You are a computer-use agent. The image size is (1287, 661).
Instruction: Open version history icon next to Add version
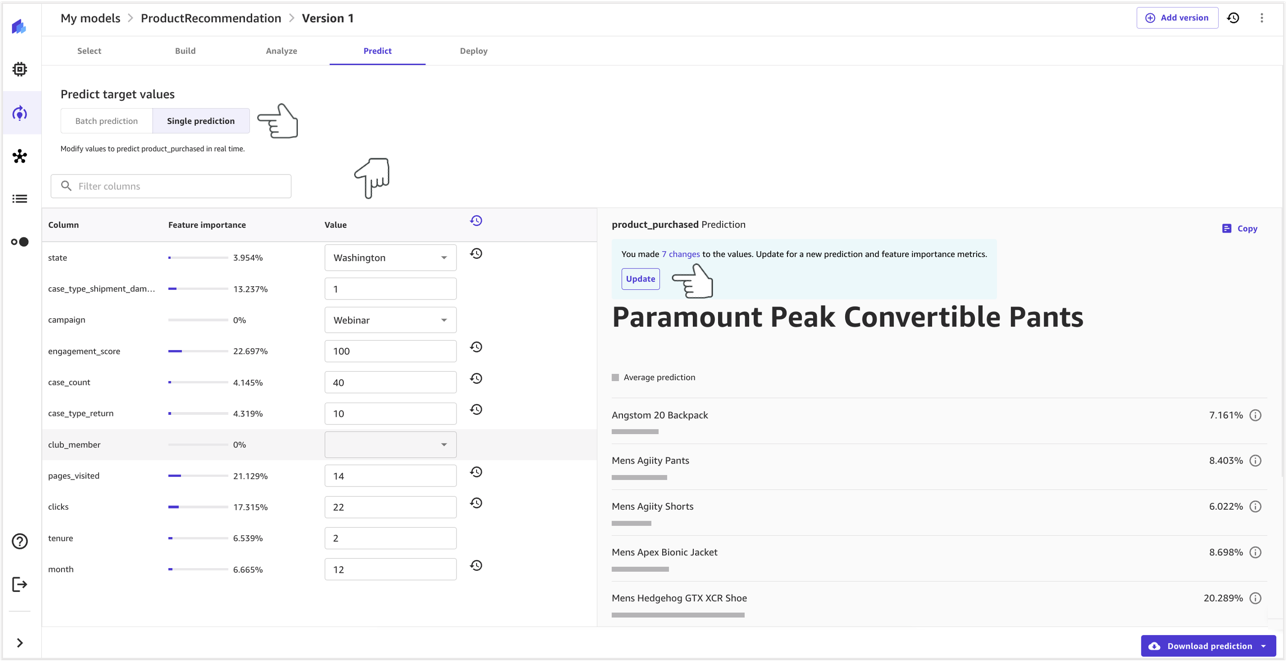[1233, 18]
